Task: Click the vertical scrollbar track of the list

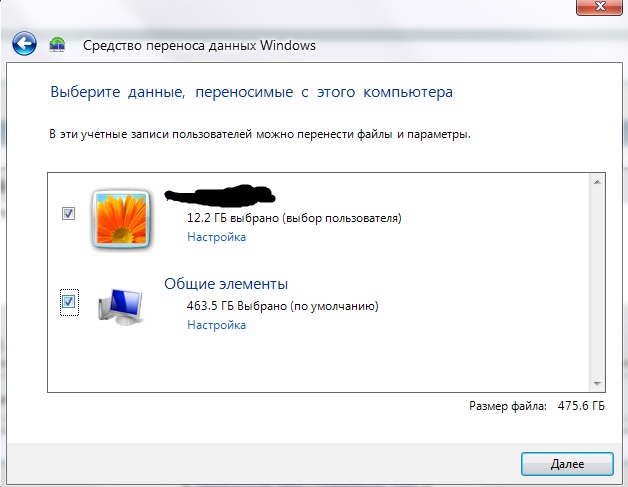Action: (597, 283)
